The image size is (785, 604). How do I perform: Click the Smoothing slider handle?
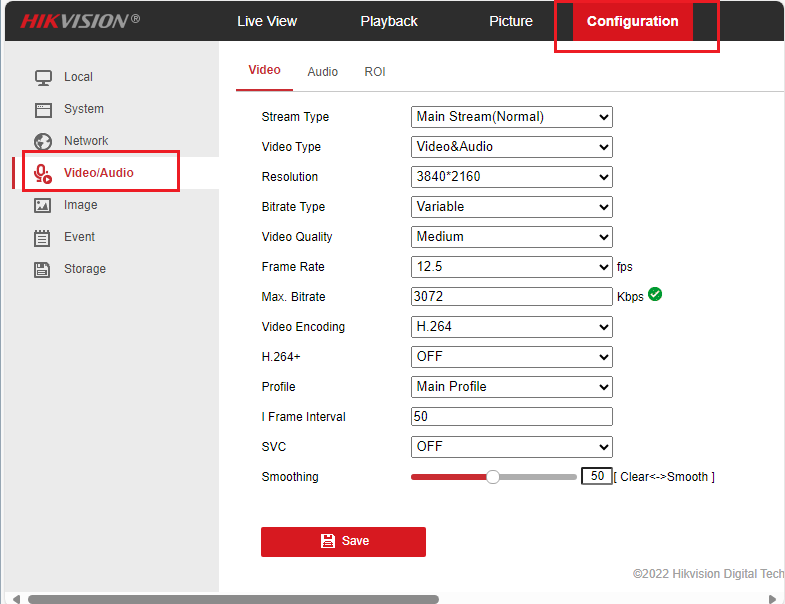pos(492,477)
